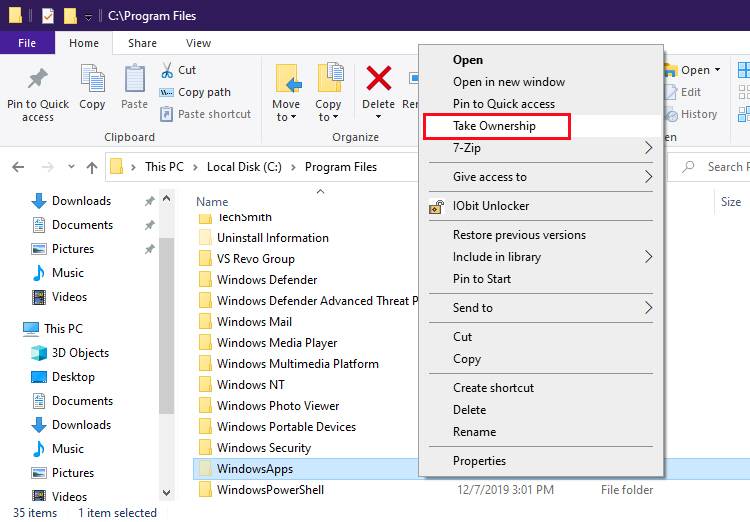Click the Copy icon in Clipboard group

[x=92, y=79]
